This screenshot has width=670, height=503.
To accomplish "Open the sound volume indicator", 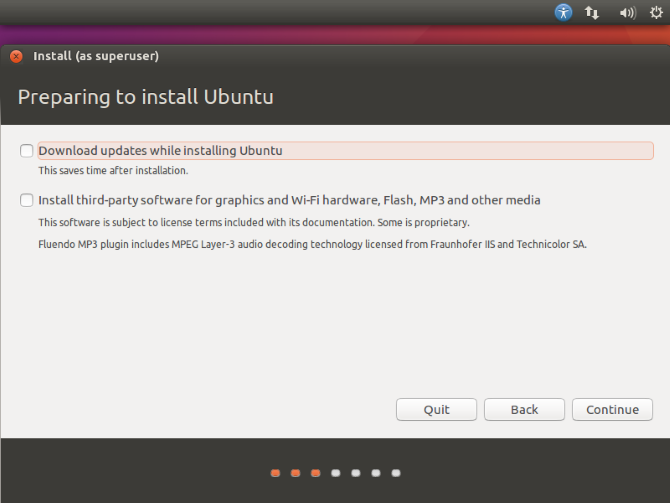I will click(627, 13).
